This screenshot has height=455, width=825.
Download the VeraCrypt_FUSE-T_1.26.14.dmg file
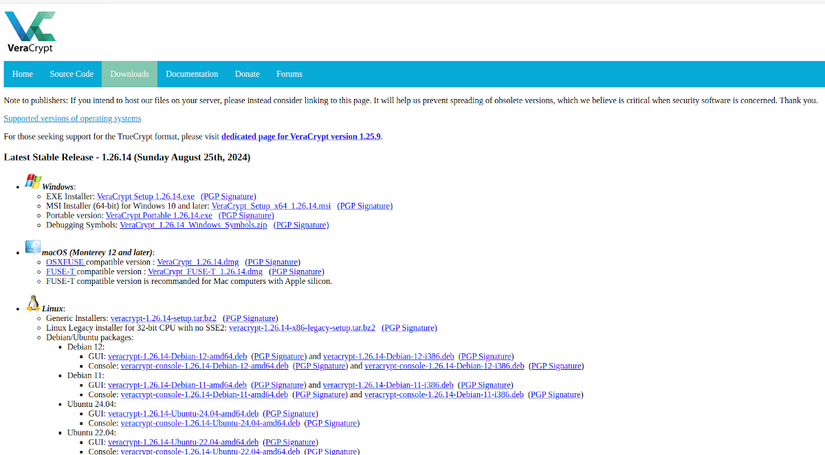click(x=205, y=271)
